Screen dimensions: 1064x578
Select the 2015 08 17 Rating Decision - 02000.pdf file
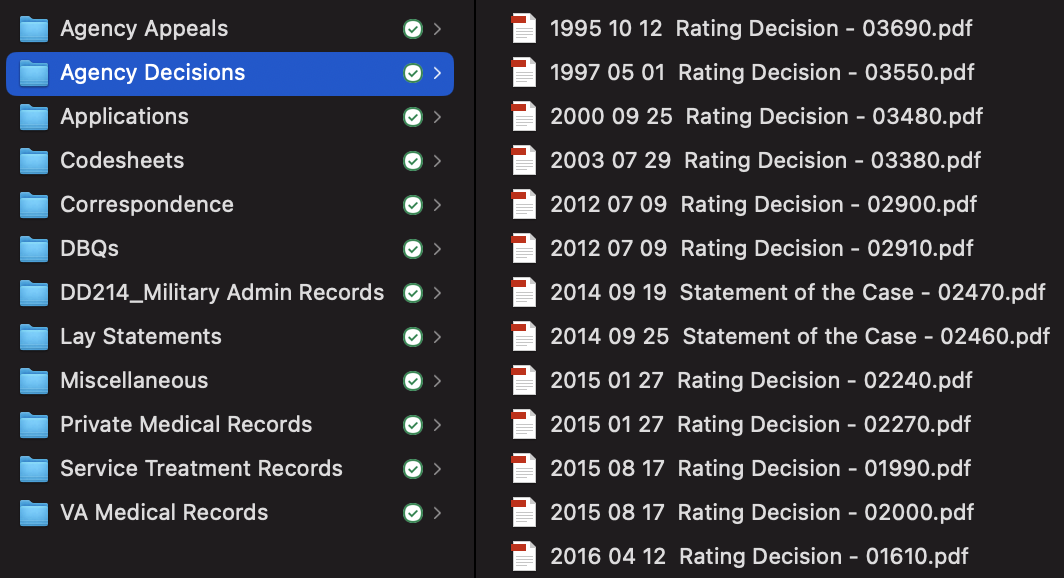742,512
